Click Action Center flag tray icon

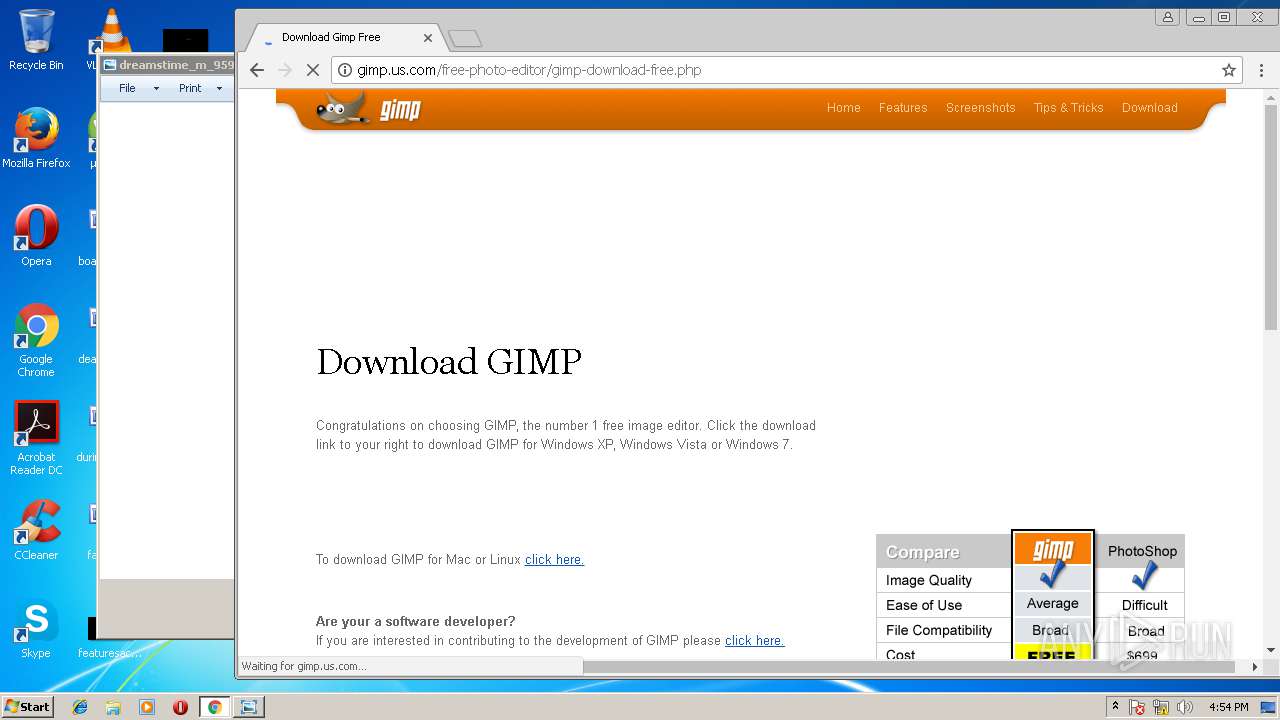(1137, 707)
